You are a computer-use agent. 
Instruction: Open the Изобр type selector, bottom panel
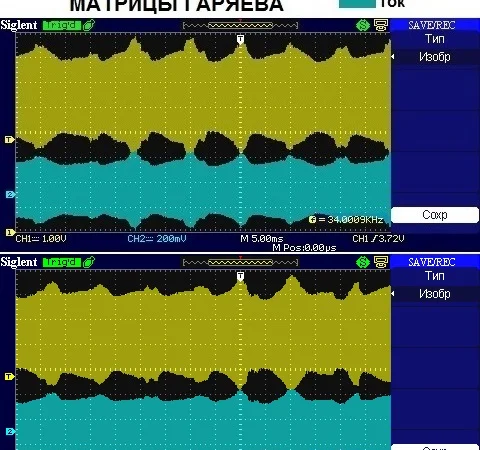pos(435,294)
